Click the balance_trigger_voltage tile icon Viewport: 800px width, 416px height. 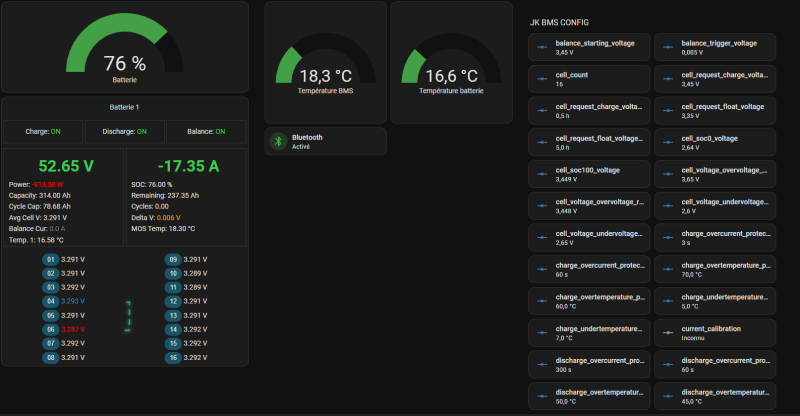point(668,47)
